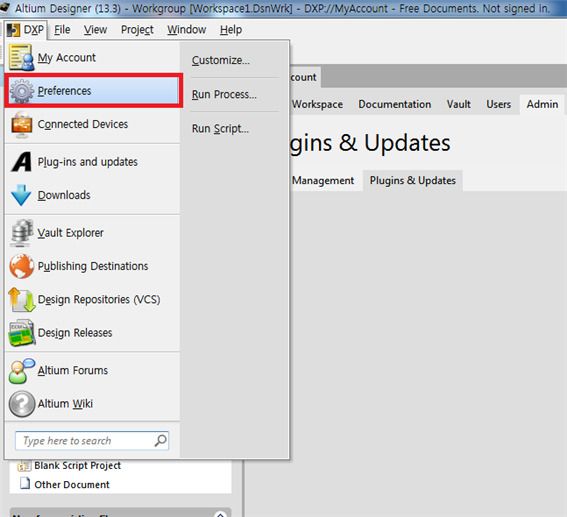Select Connected Devices menu entry
This screenshot has height=517, width=567.
(x=92, y=124)
